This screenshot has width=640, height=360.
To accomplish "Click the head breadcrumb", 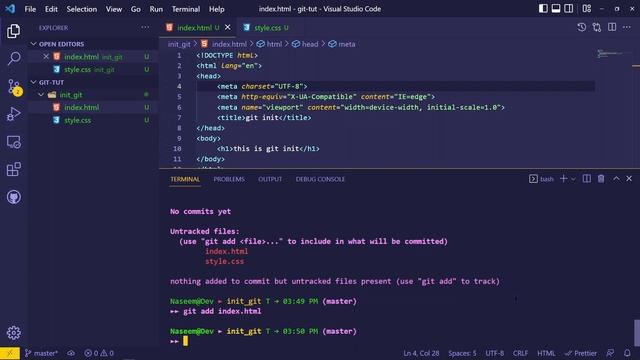I will pos(305,44).
